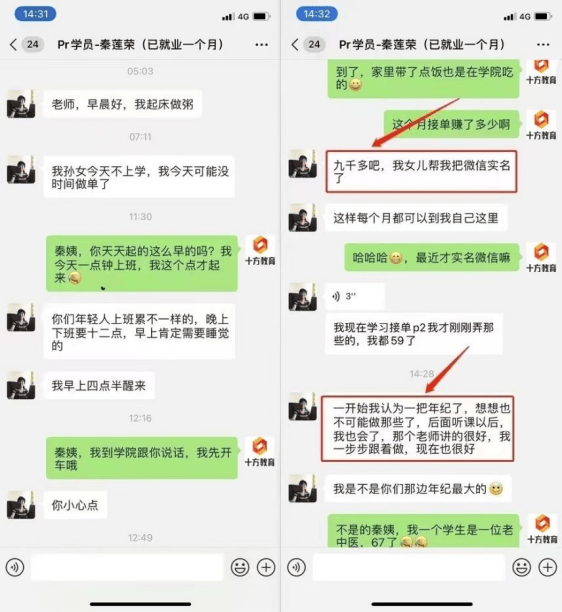Tap the voice input icon in left chat
The height and width of the screenshot is (612, 562).
[15, 567]
